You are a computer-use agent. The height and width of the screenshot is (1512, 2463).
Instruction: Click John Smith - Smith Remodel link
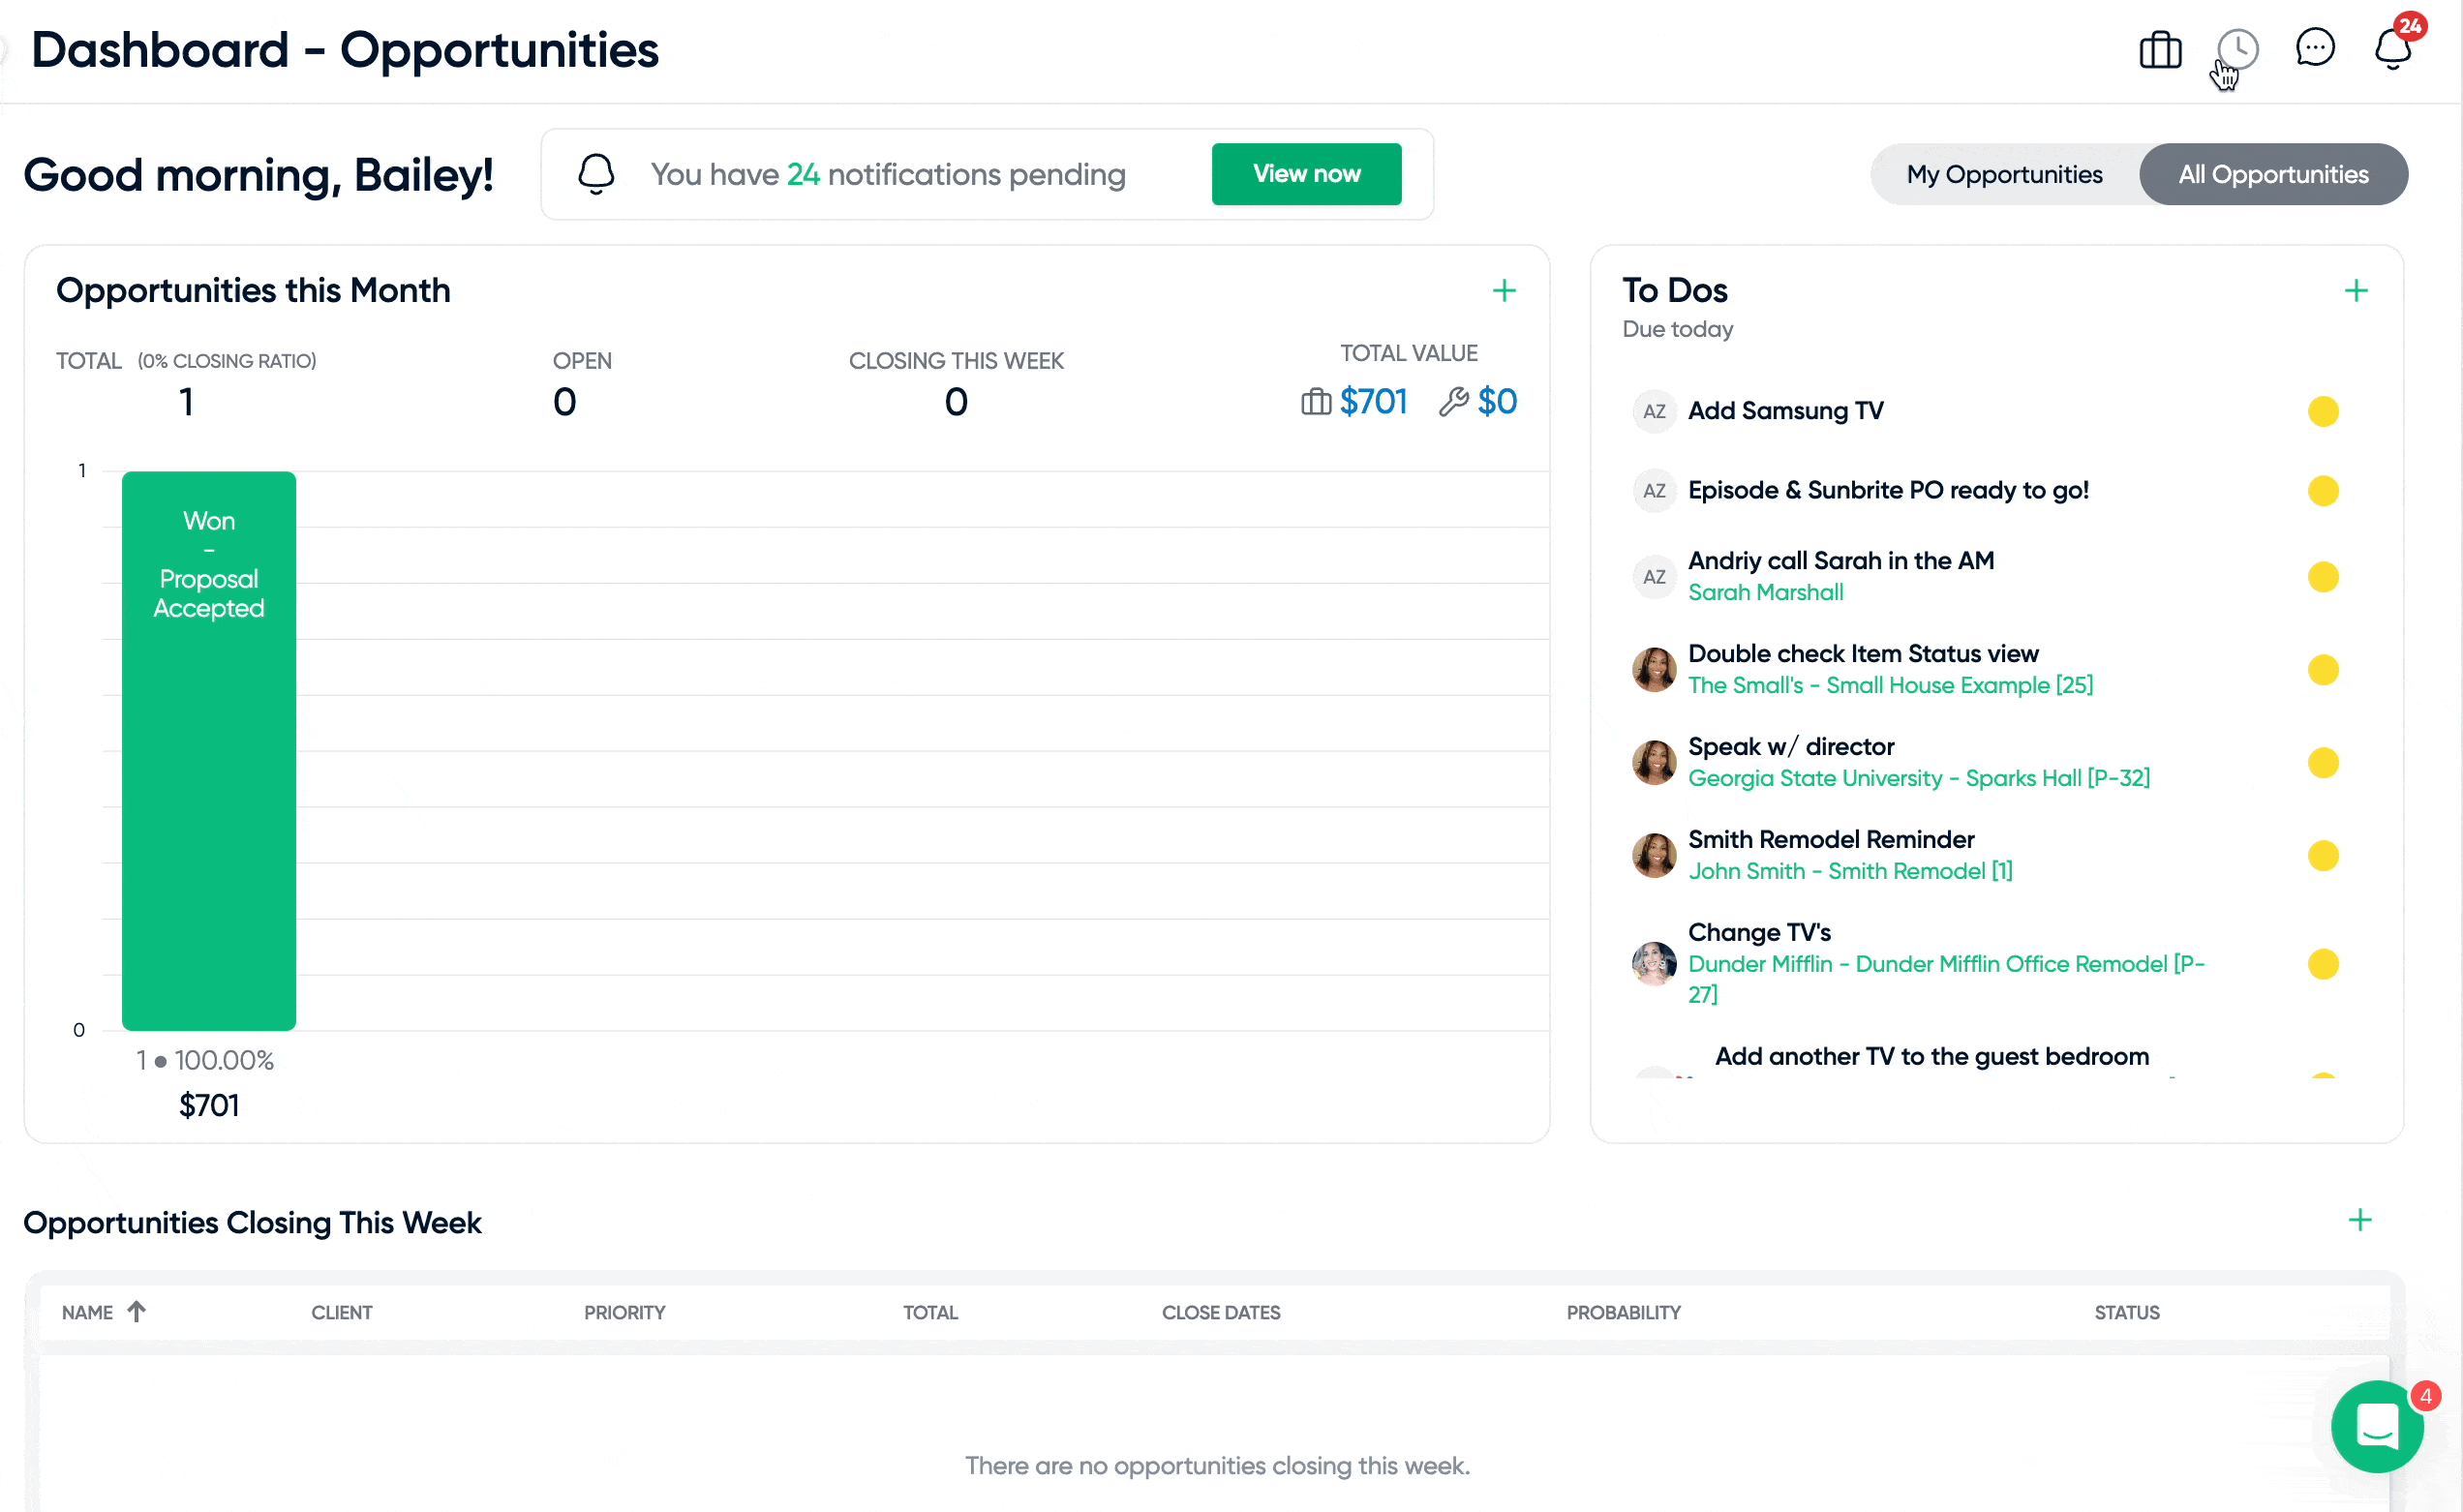pos(1847,872)
